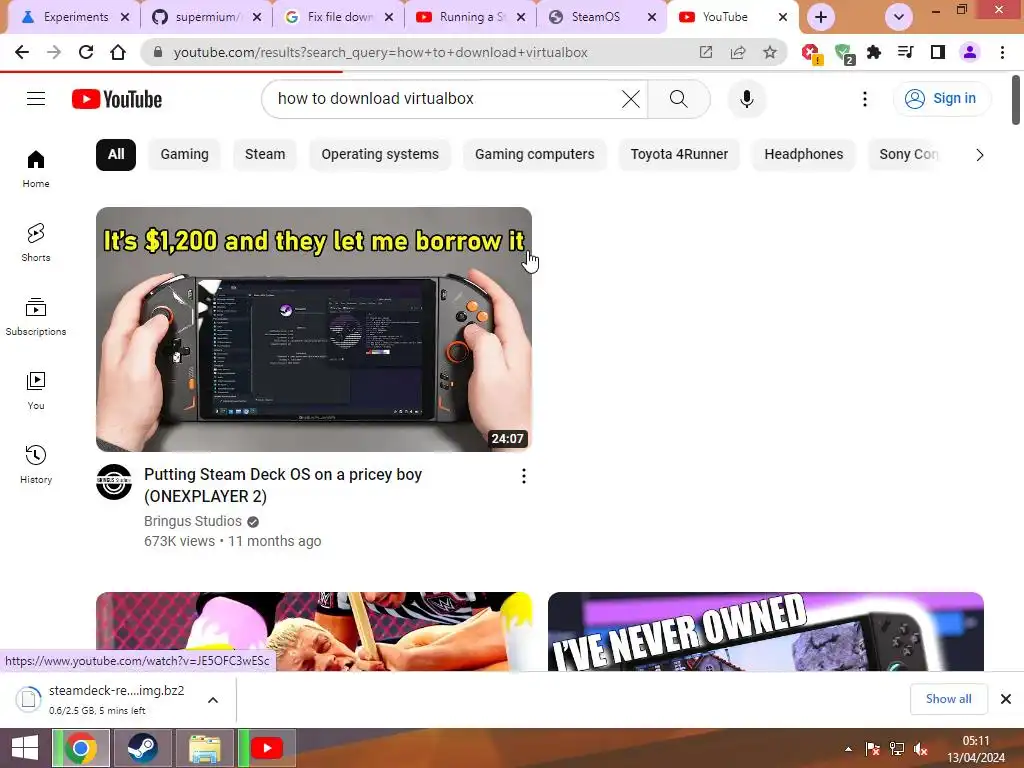Toggle the browser side panel
This screenshot has height=768, width=1024.
(938, 52)
